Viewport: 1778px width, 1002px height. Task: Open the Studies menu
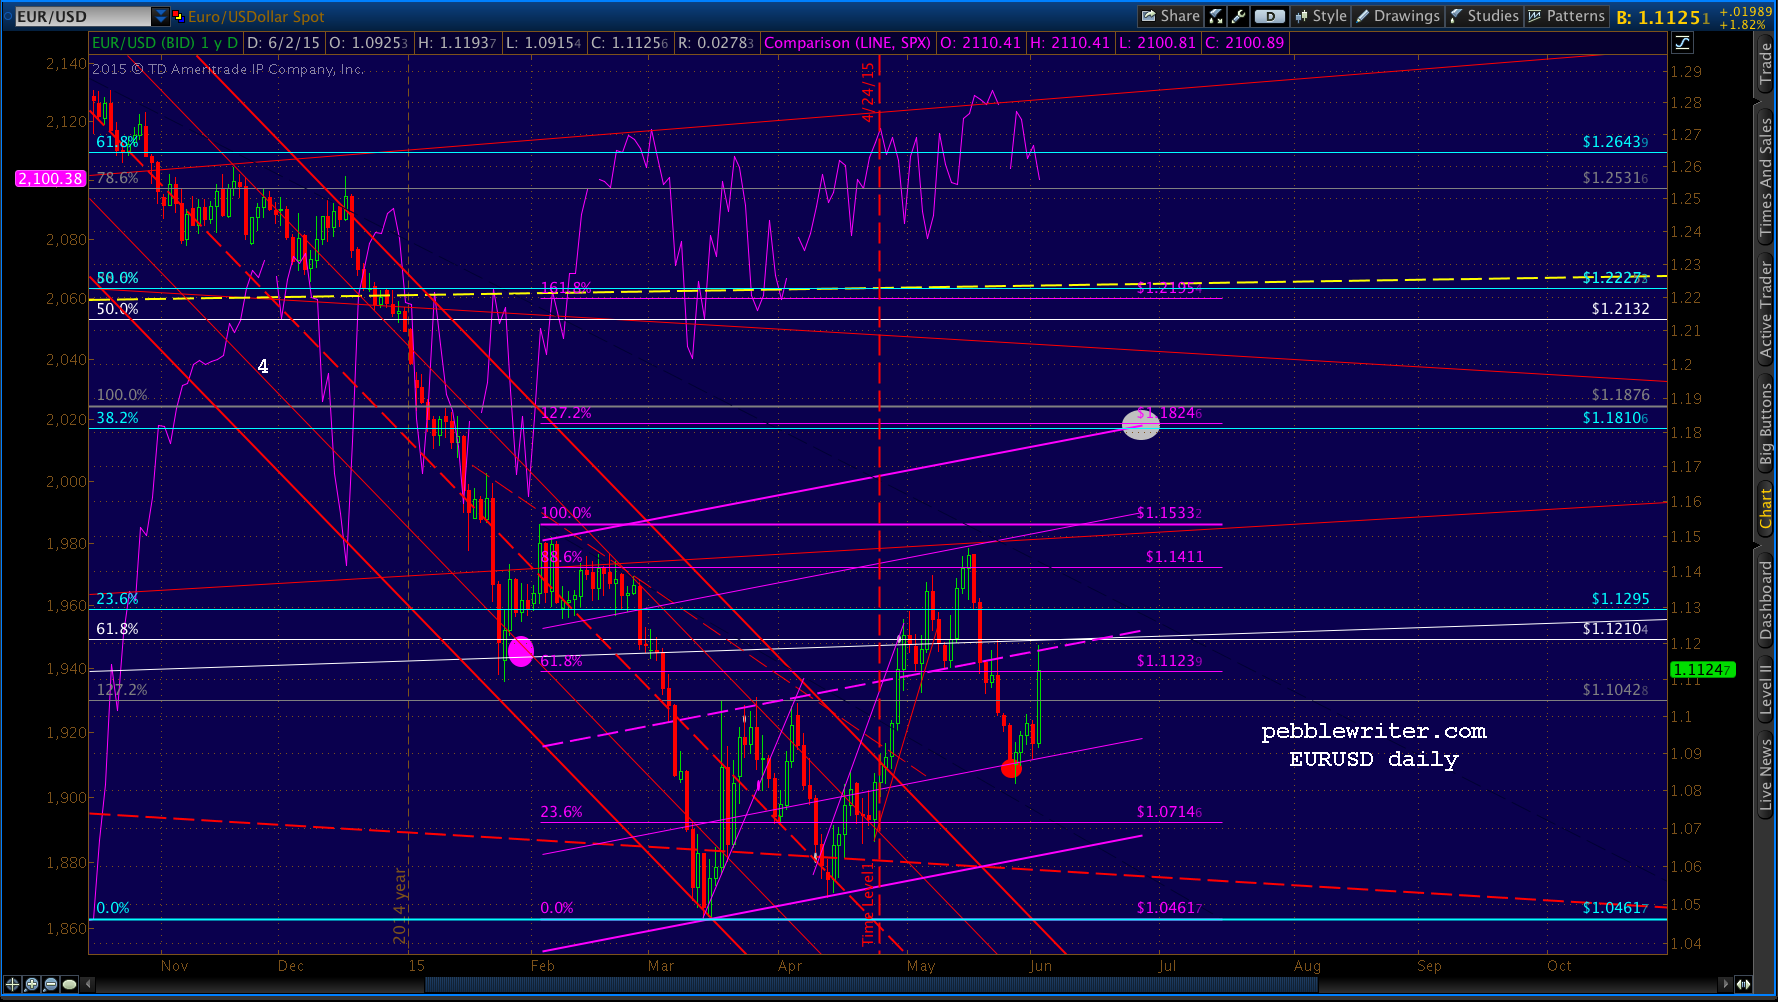pyautogui.click(x=1484, y=16)
